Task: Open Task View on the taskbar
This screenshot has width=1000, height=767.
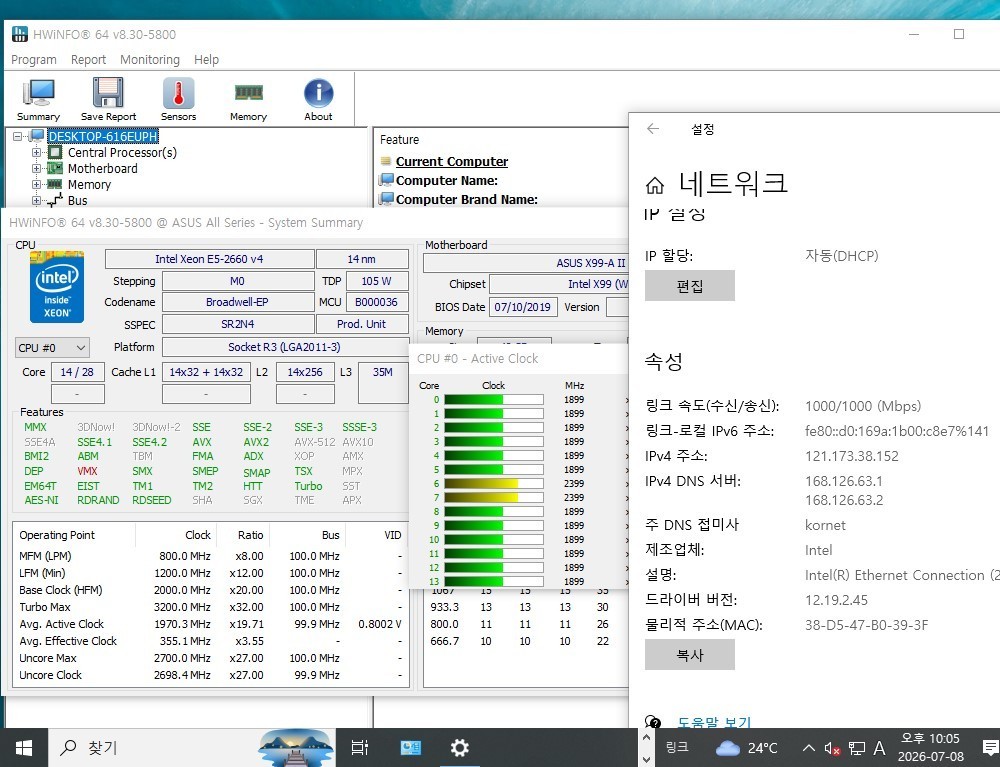Action: 360,748
